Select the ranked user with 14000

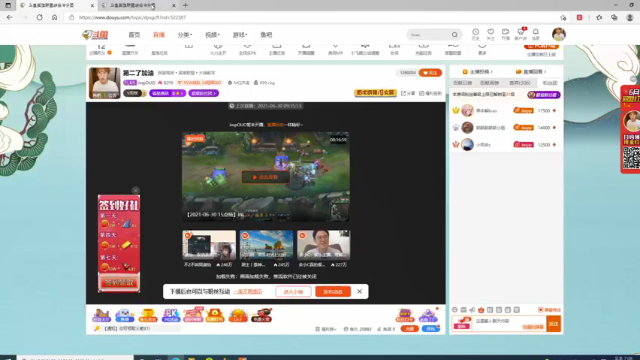click(x=505, y=128)
